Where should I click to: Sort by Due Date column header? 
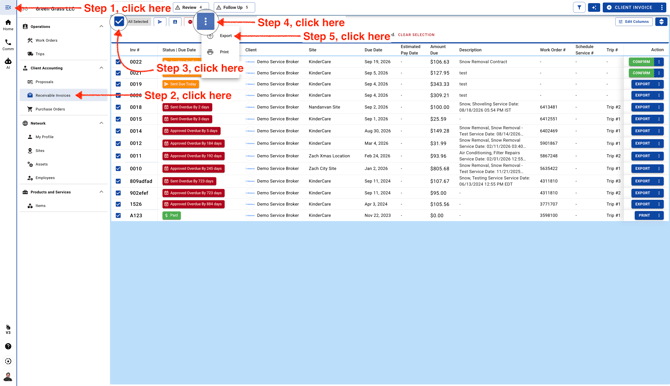373,50
